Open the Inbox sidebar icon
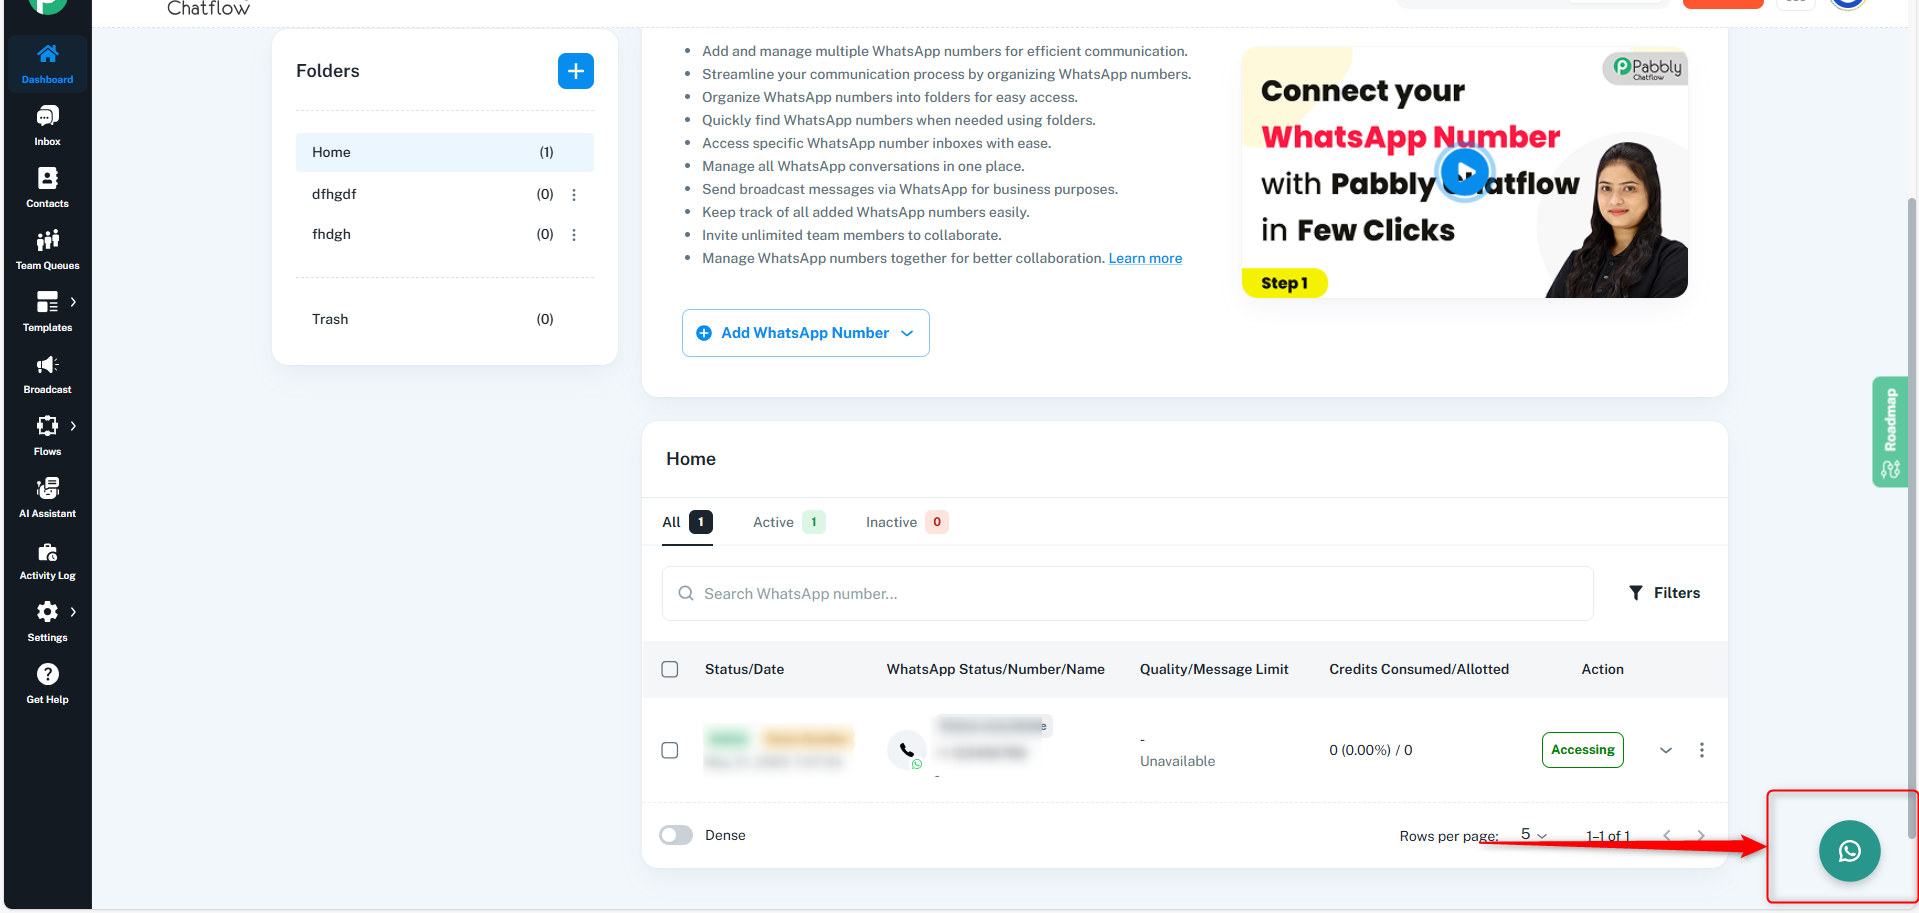Viewport: 1919px width, 913px height. [x=47, y=116]
